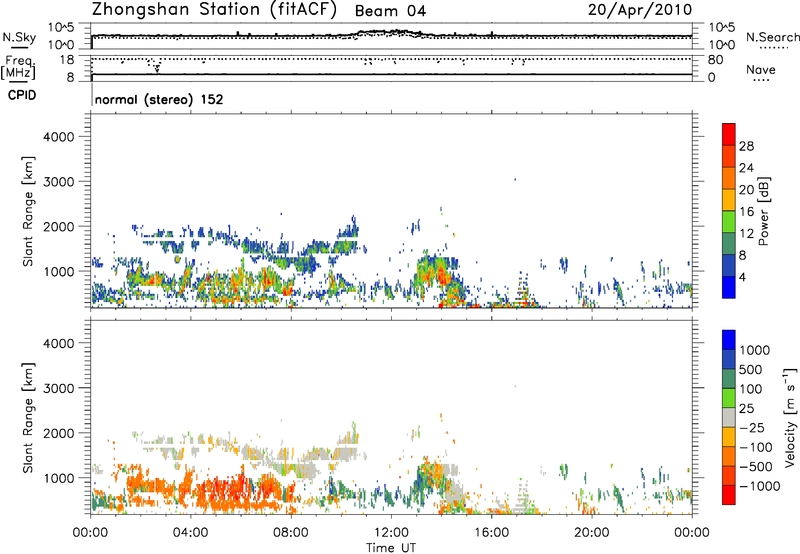This screenshot has height=554, width=800.
Task: Click the 'normal (stereo) 152' text
Action: point(159,99)
